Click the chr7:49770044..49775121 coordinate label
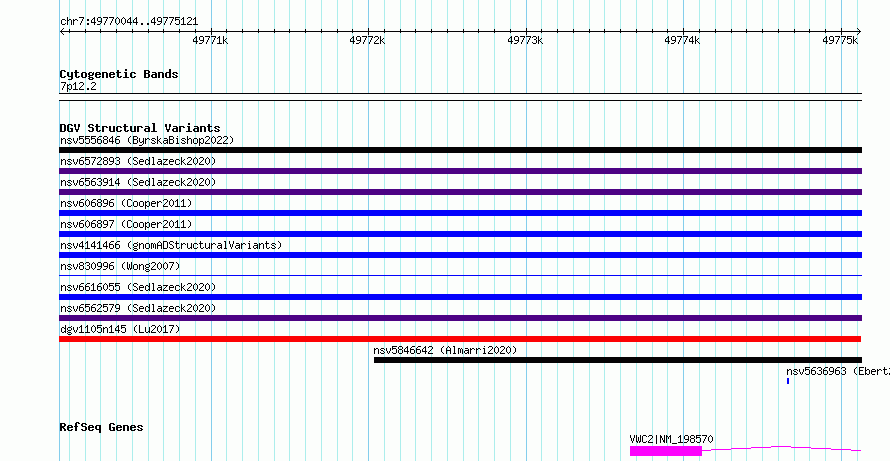This screenshot has width=890, height=461. point(129,22)
